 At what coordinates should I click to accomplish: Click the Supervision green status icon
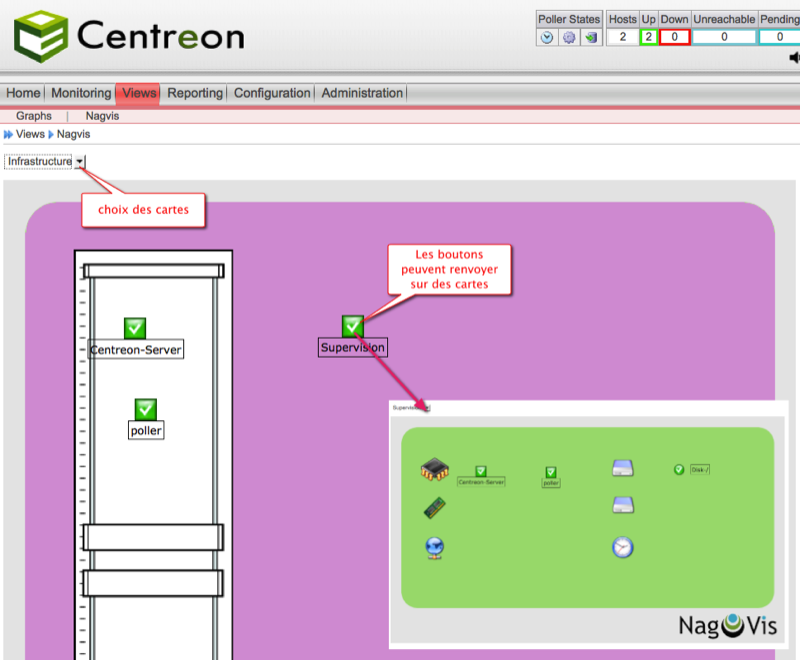(x=352, y=326)
